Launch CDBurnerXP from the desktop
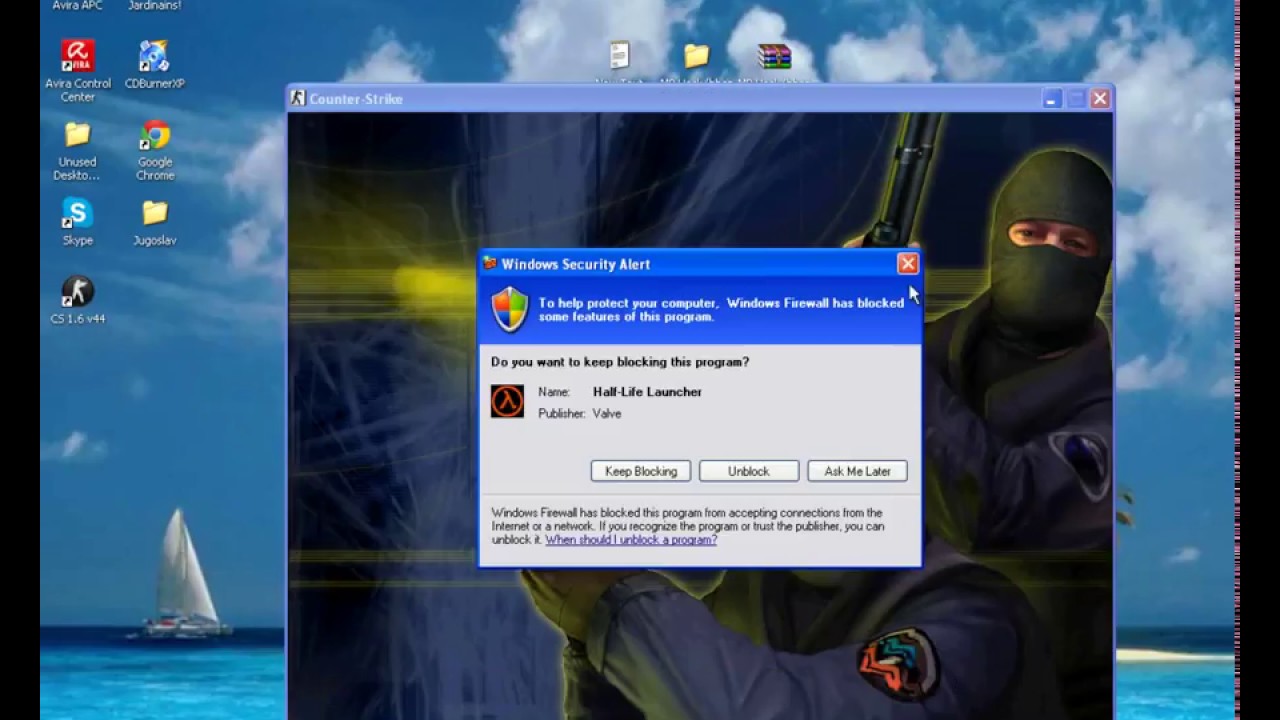This screenshot has height=720, width=1280. pos(154,55)
